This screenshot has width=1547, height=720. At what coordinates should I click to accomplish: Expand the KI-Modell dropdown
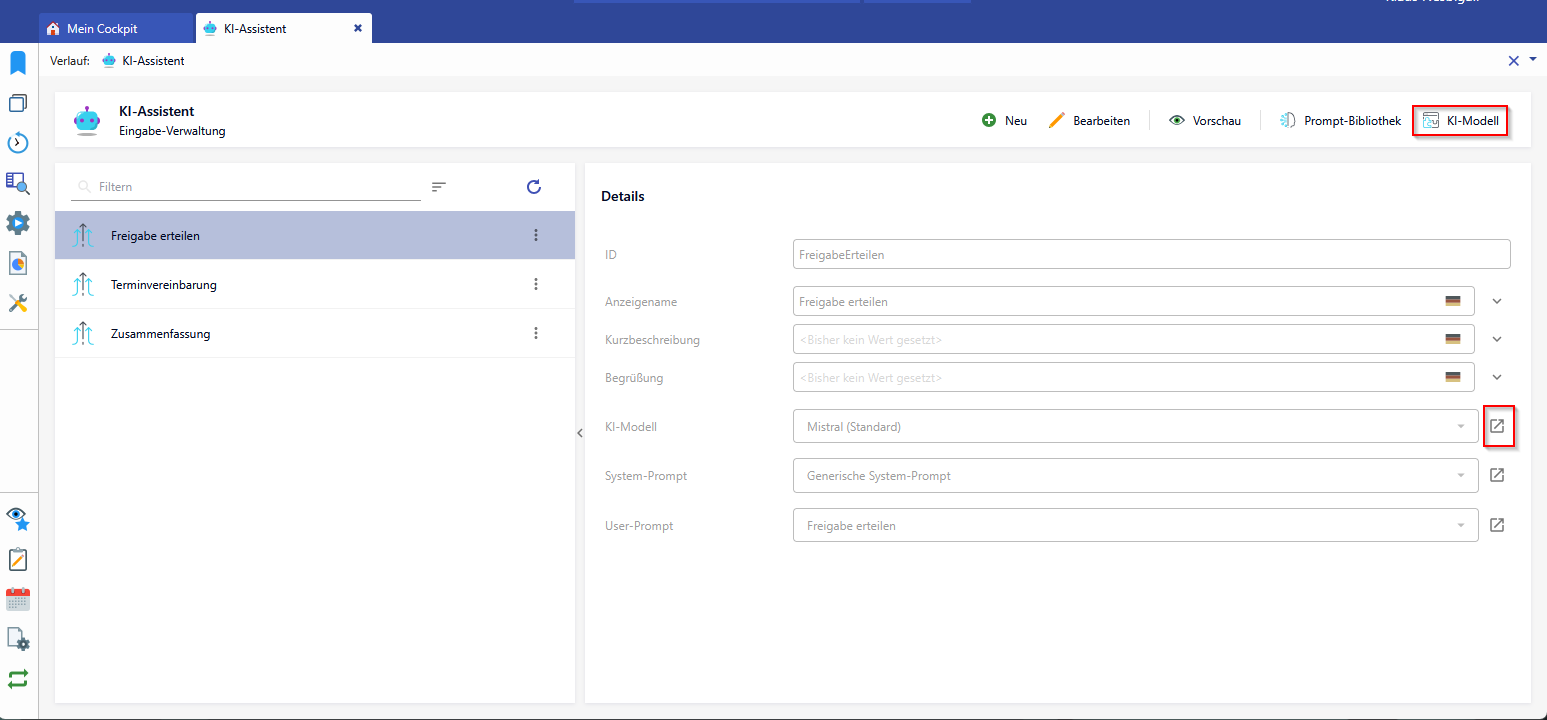[x=1460, y=427]
